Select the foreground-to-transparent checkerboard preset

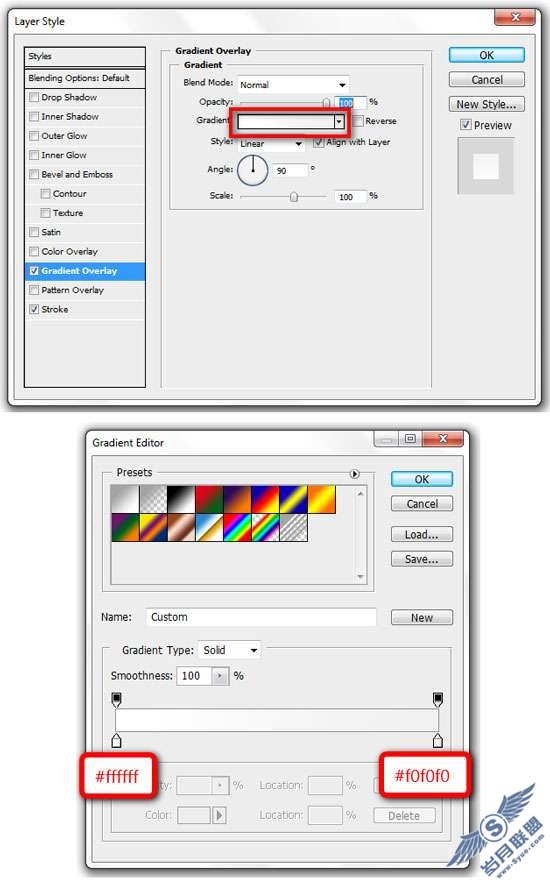(153, 500)
